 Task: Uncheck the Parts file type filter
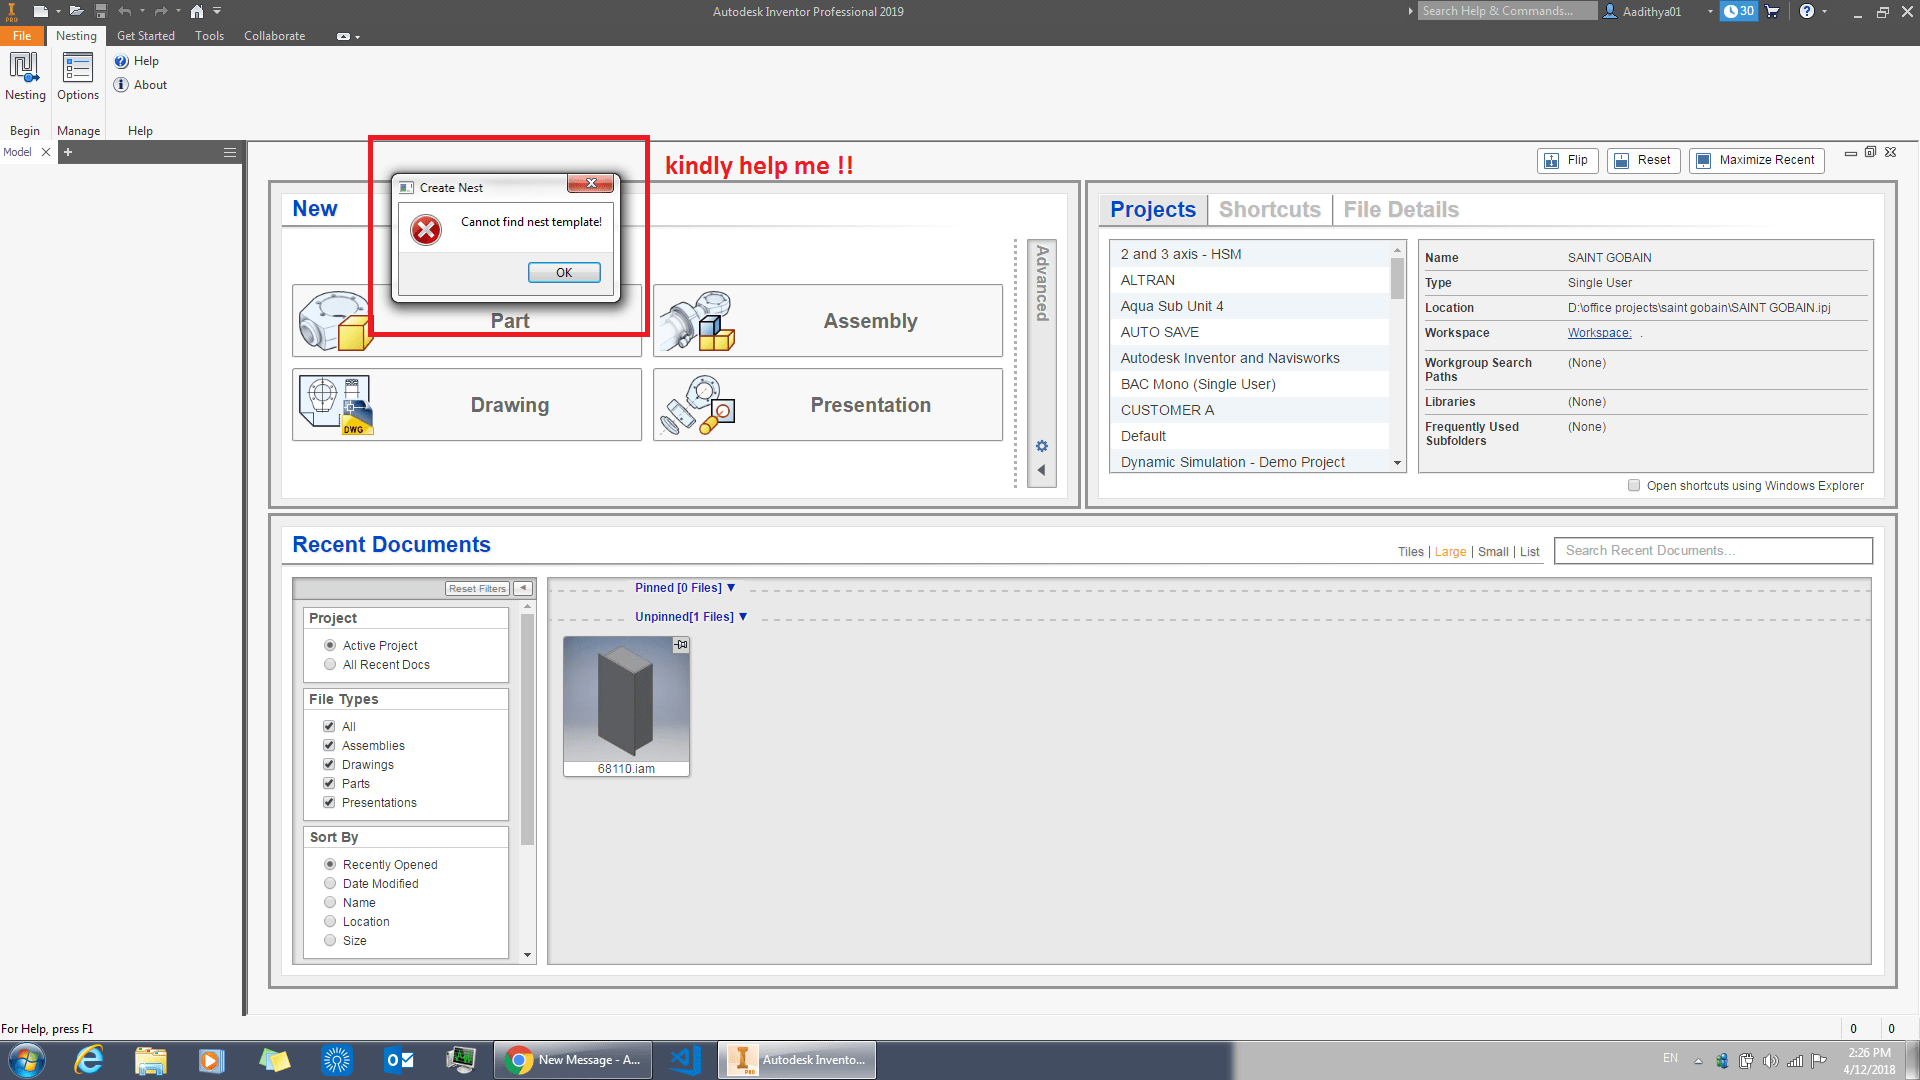[x=329, y=784]
